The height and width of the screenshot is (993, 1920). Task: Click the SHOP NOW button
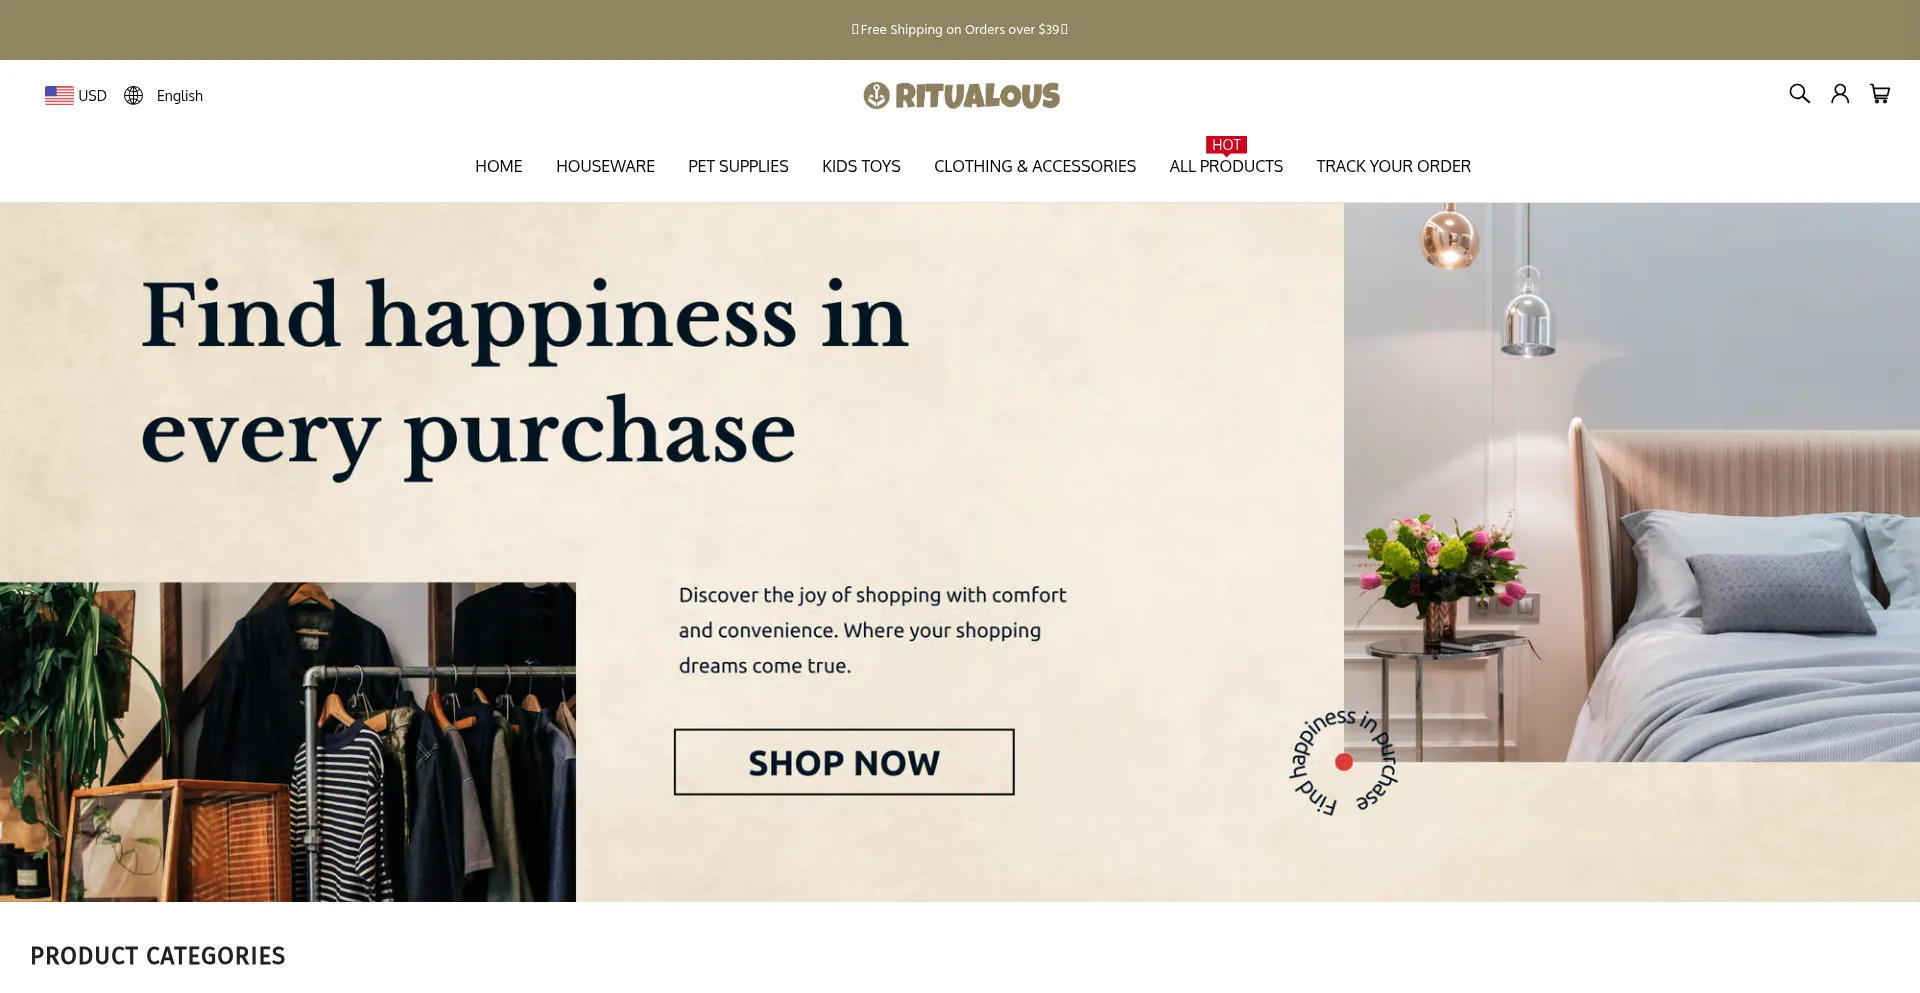pos(844,762)
